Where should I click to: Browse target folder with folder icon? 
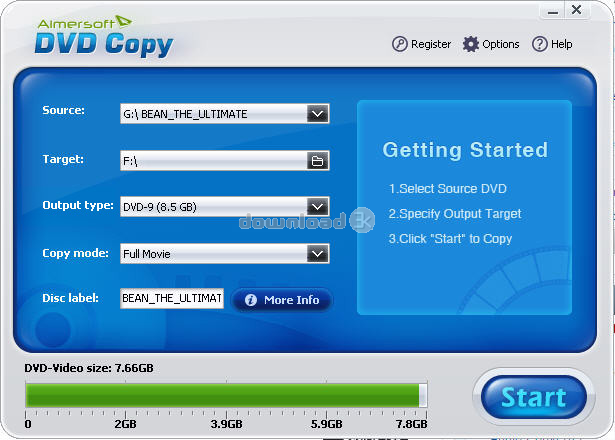(x=317, y=161)
